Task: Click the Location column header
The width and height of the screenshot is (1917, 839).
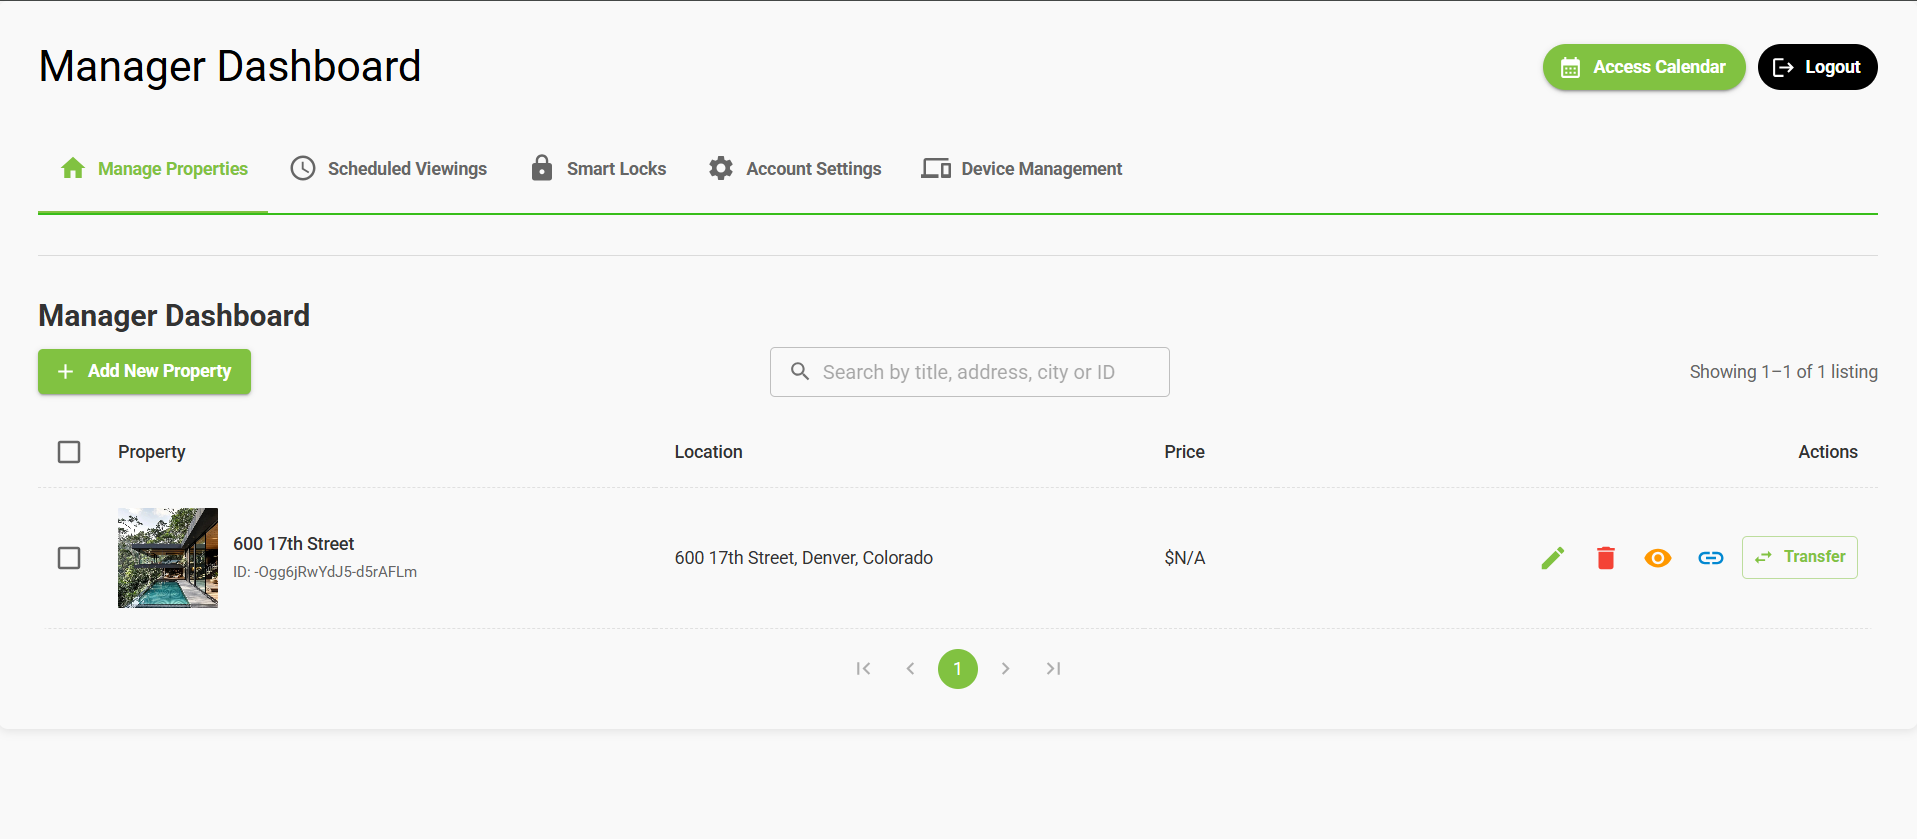Action: coord(709,452)
